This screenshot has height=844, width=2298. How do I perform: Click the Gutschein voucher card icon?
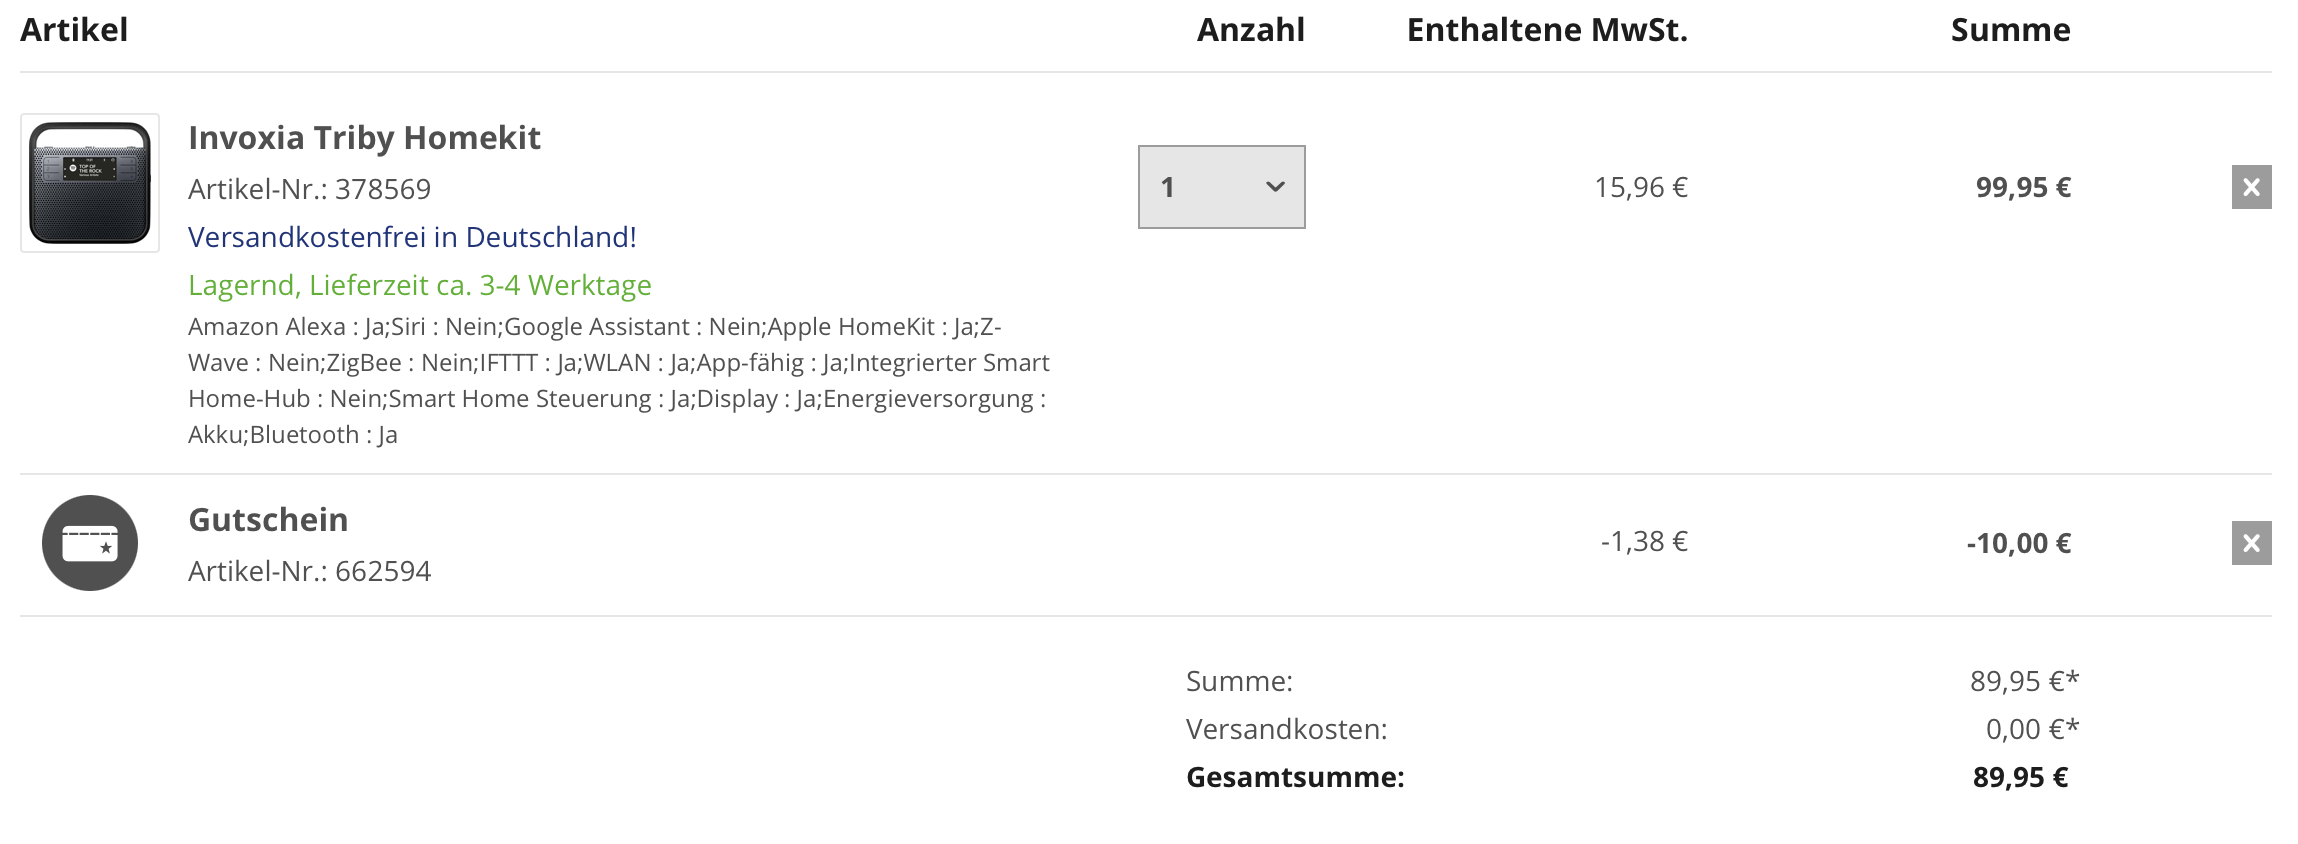coord(90,543)
